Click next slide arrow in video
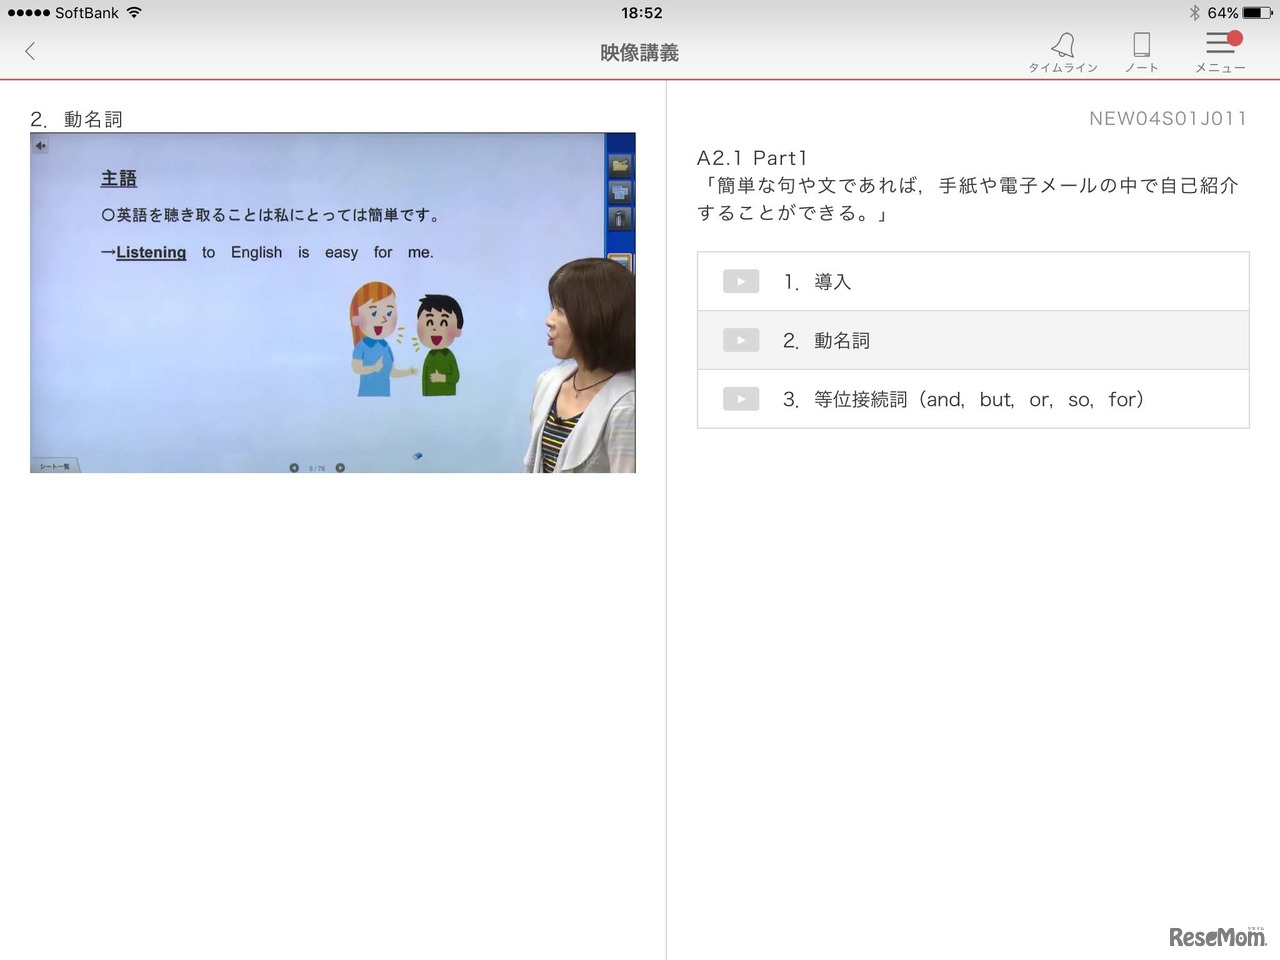Image resolution: width=1280 pixels, height=960 pixels. (x=340, y=467)
